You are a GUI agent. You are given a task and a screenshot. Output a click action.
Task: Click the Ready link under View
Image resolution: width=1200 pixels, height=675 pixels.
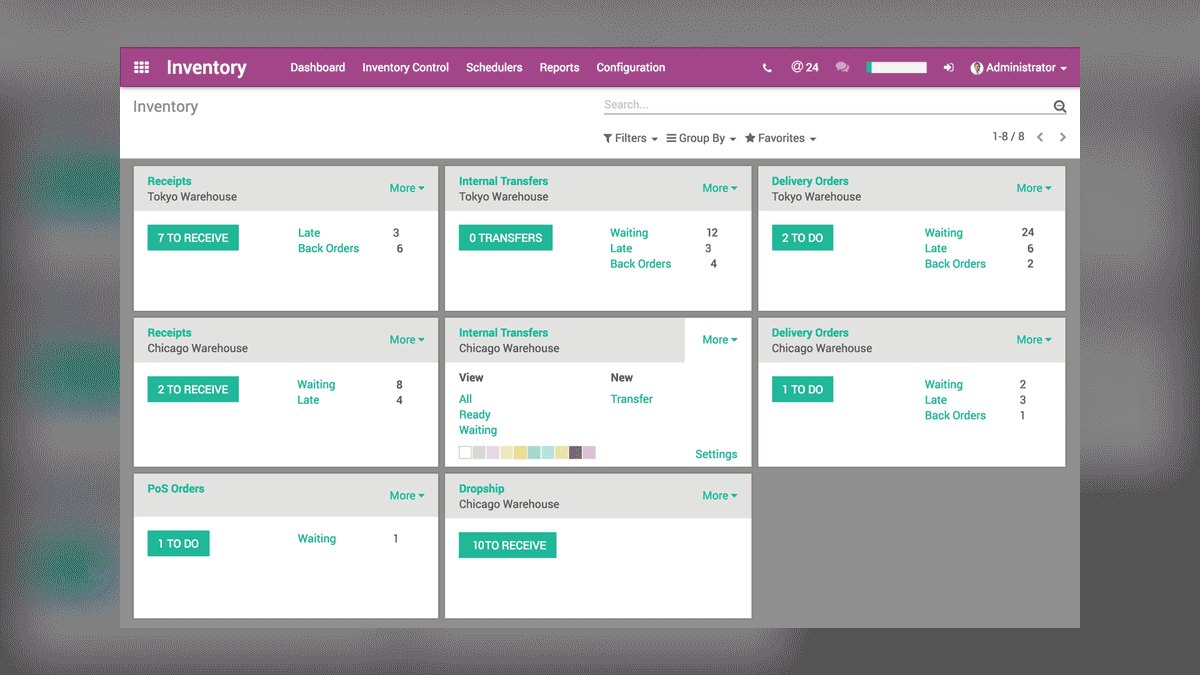click(475, 415)
